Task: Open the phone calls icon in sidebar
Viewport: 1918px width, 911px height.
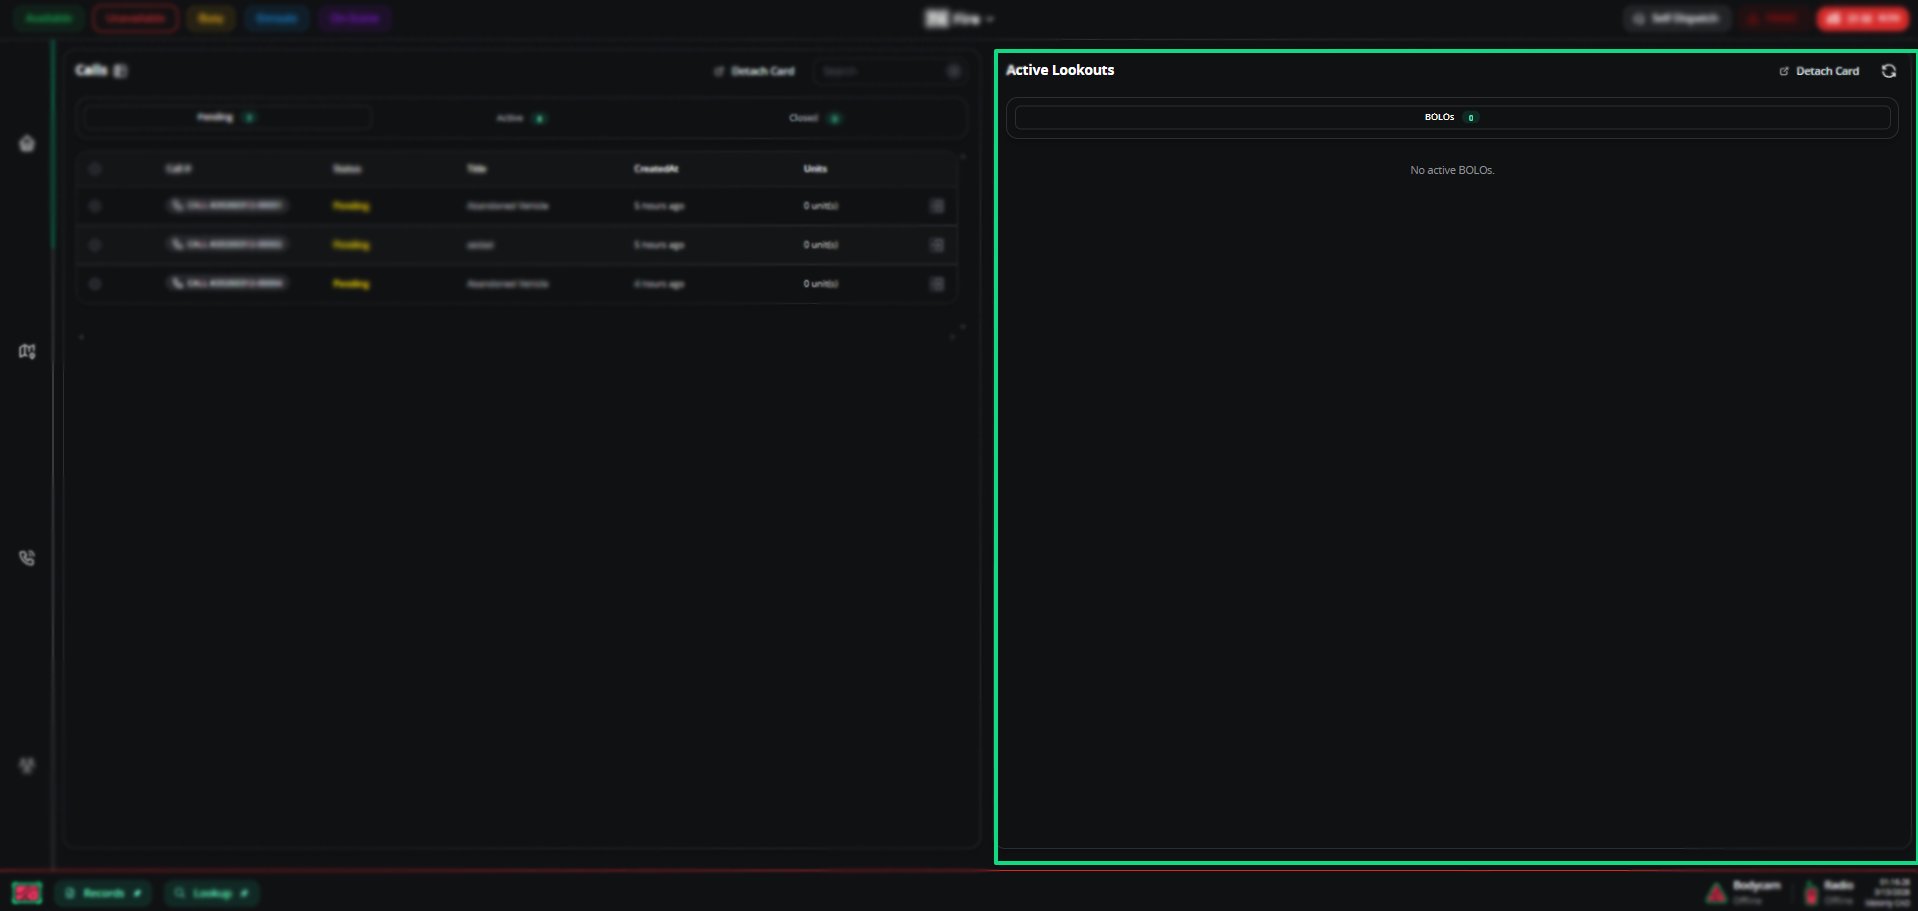Action: pos(27,558)
